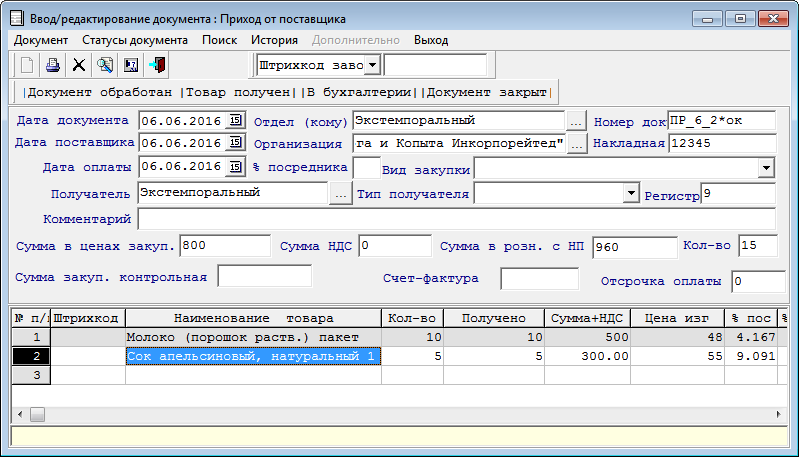The height and width of the screenshot is (457, 799).
Task: Click the Накладная field with 12345
Action: 722,144
